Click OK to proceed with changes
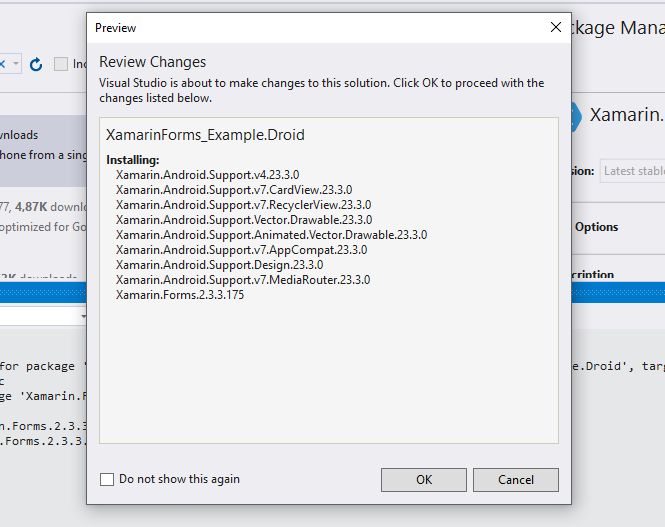The height and width of the screenshot is (527, 665). tap(423, 480)
